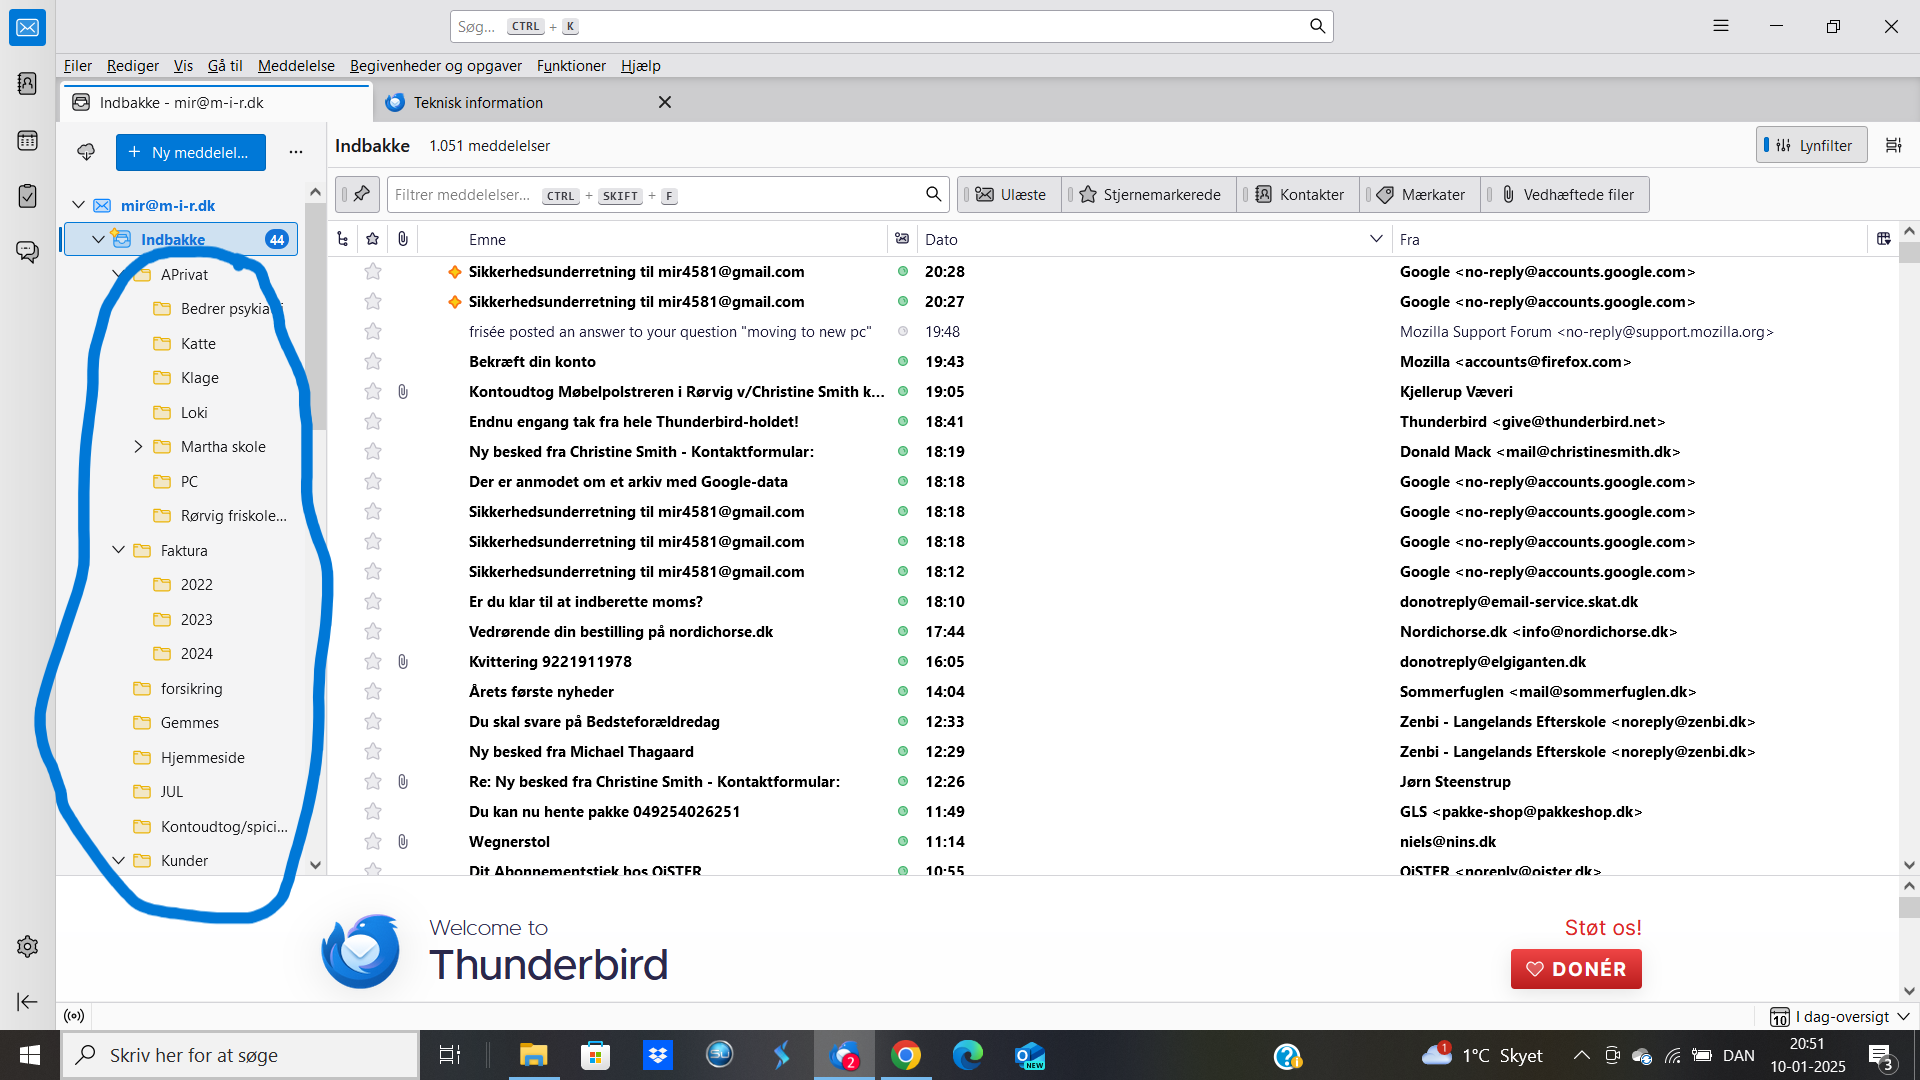Sort by attachment column header
1920x1080 pixels.
[x=402, y=239]
